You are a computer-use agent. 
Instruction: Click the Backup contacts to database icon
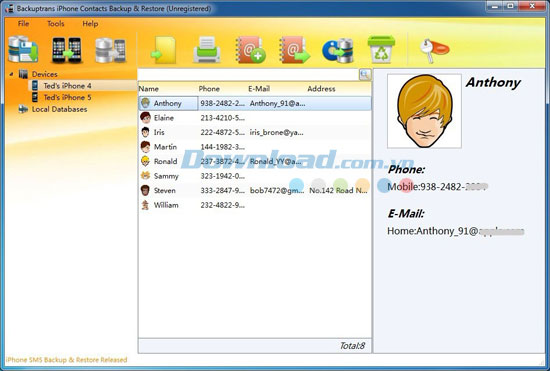tap(23, 49)
